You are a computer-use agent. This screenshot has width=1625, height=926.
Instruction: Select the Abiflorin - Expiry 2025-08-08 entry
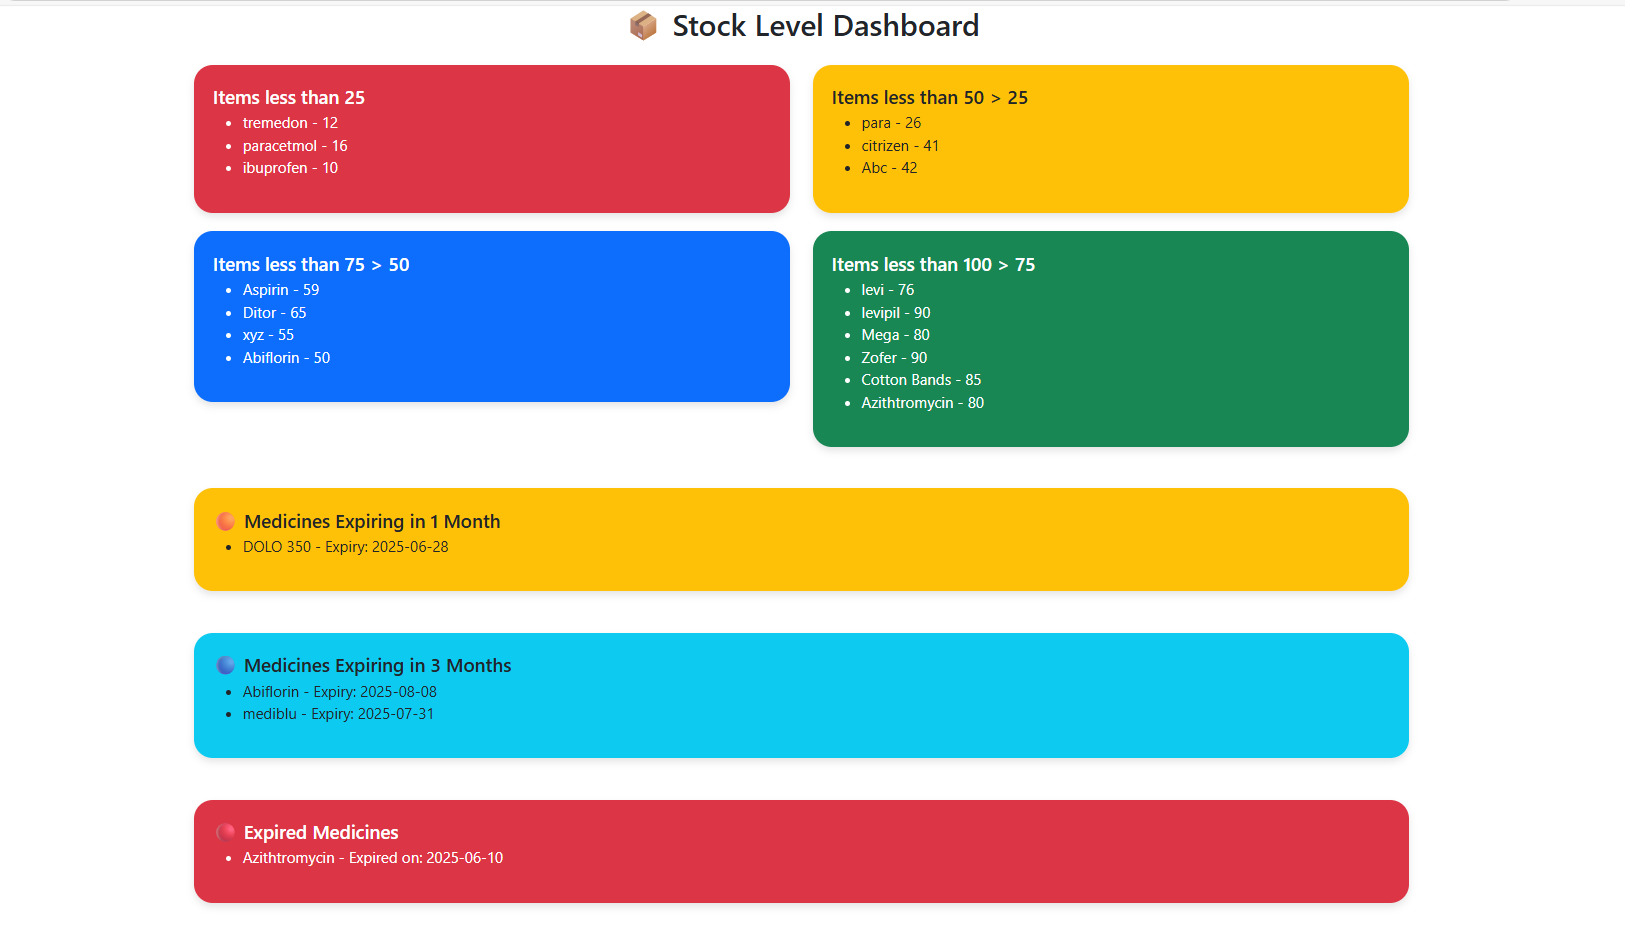340,691
